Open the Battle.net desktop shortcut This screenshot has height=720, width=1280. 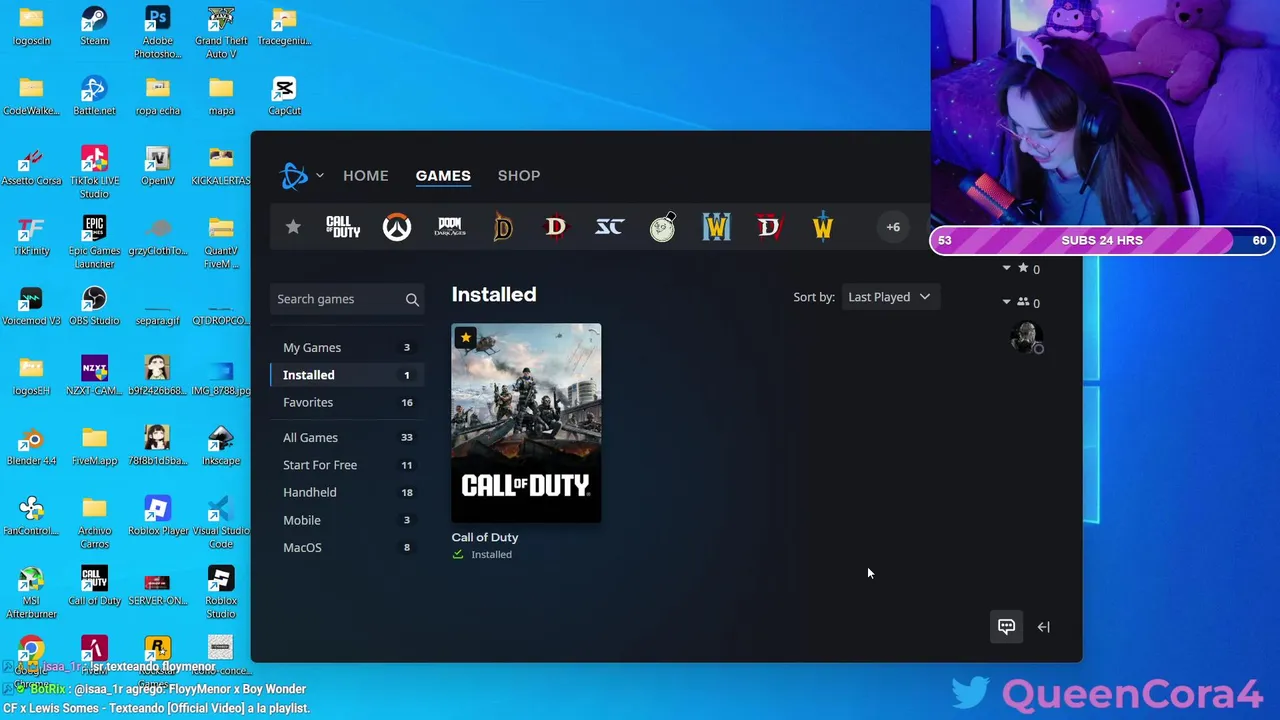tap(94, 96)
